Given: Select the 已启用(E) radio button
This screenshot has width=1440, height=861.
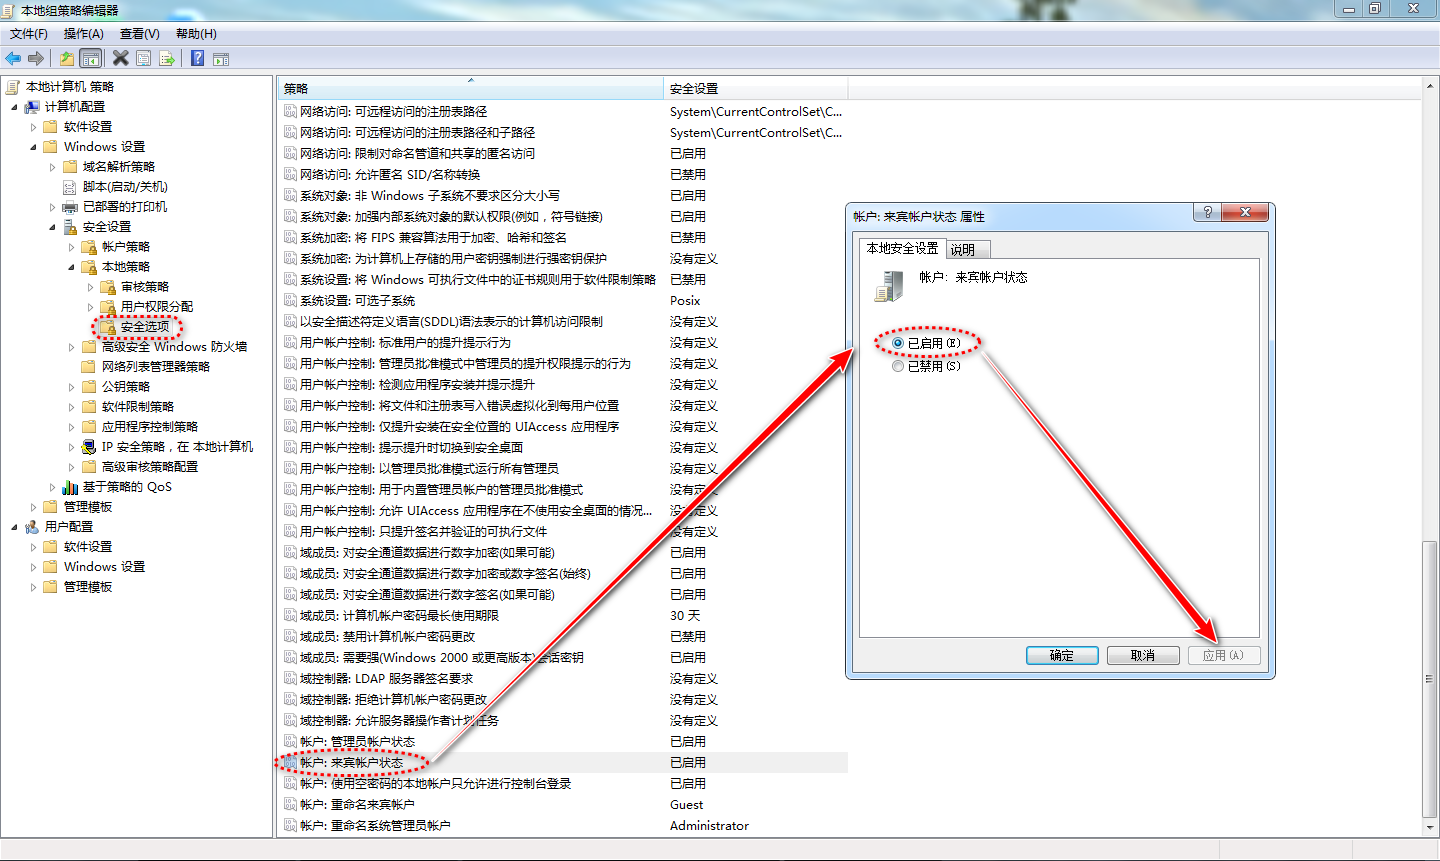Looking at the screenshot, I should coord(898,343).
